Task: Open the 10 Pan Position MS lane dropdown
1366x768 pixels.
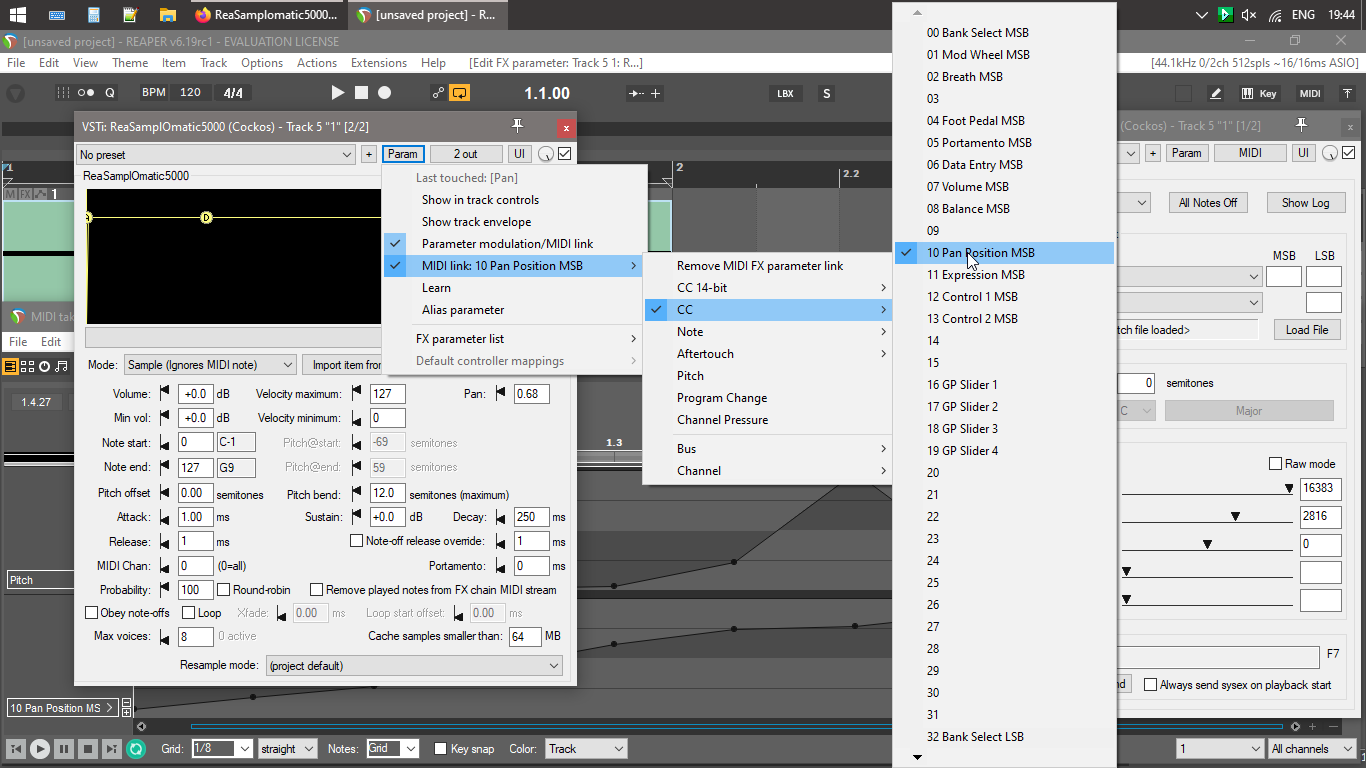Action: pos(62,708)
